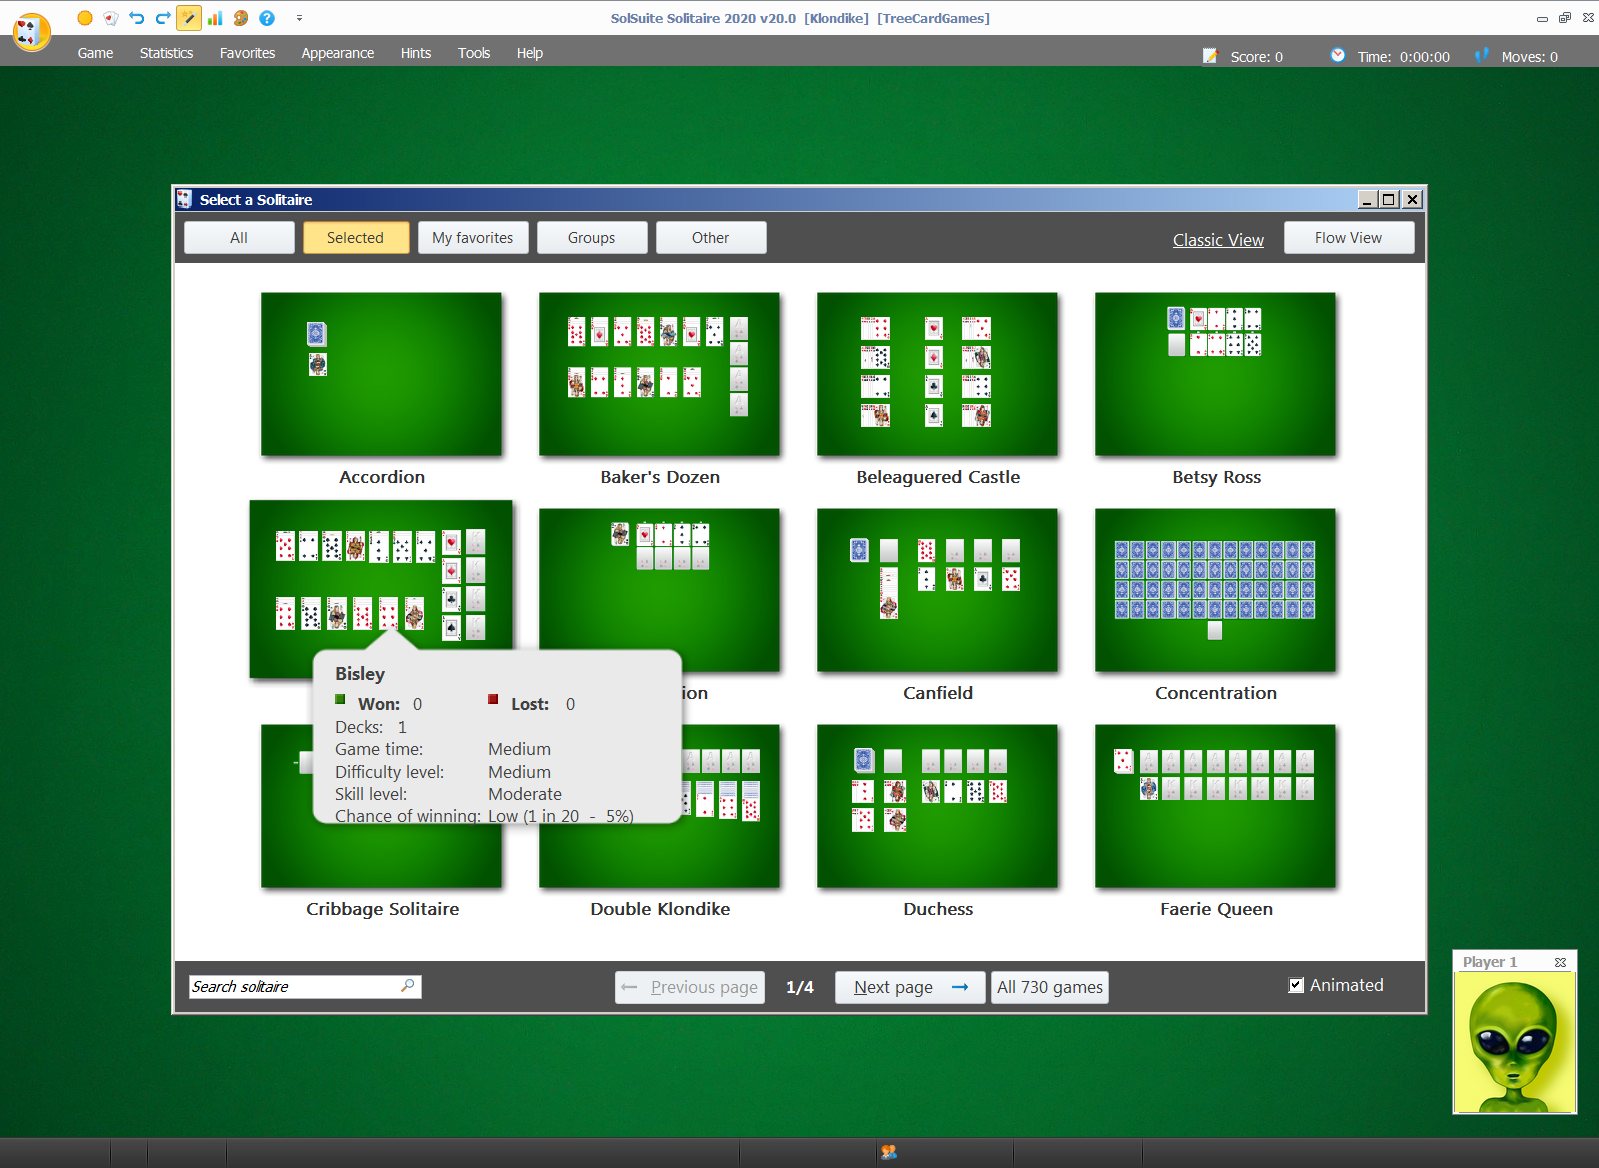Maximize the Select a Solitaire dialog
1599x1168 pixels.
(1389, 199)
